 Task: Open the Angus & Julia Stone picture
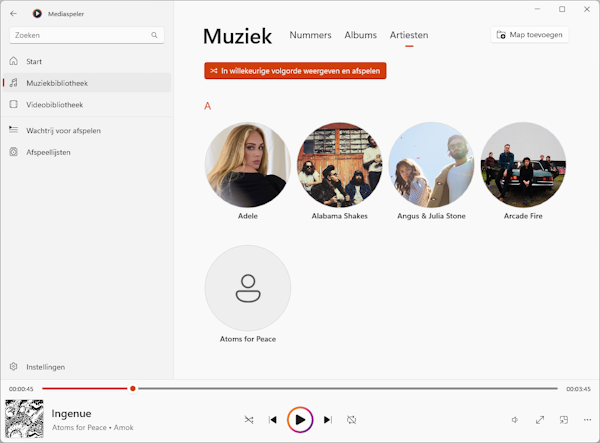click(x=431, y=165)
